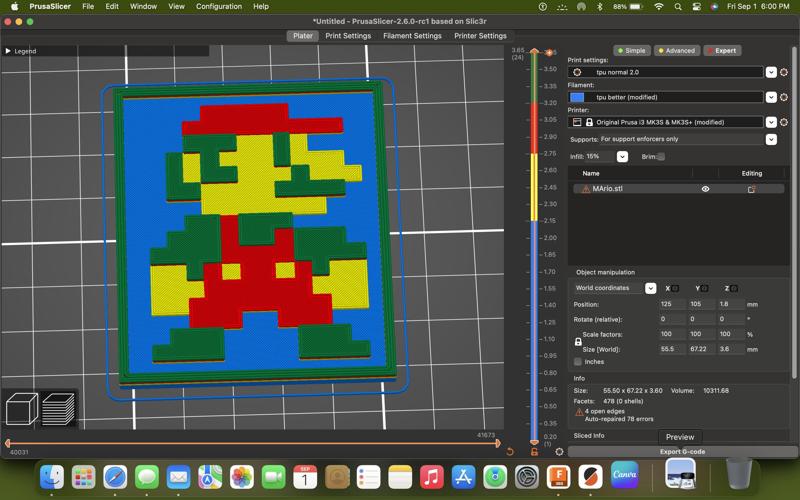The width and height of the screenshot is (800, 500).
Task: Toggle visibility eye for MArio.stl
Action: click(705, 189)
